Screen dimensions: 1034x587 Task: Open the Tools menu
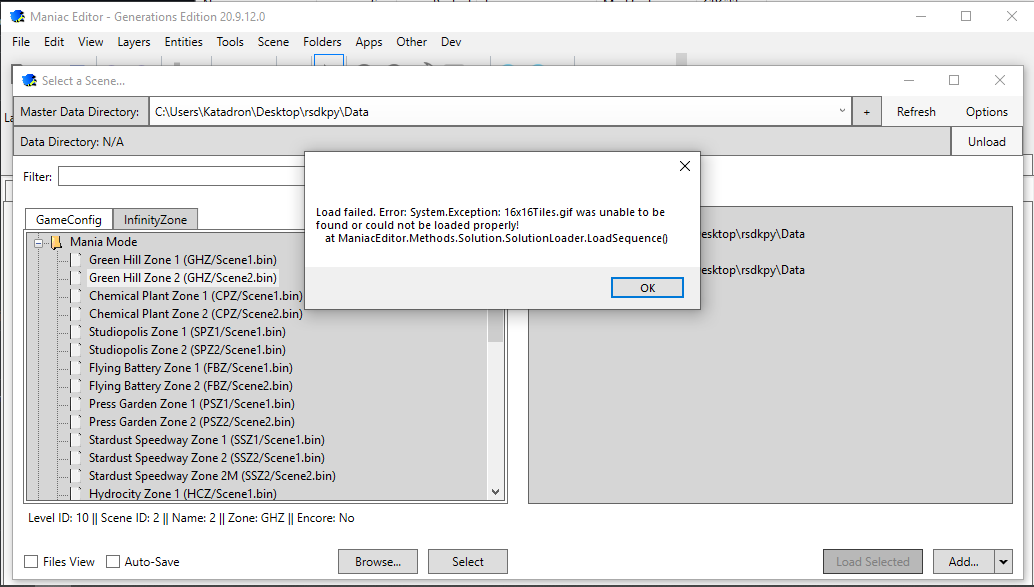230,42
